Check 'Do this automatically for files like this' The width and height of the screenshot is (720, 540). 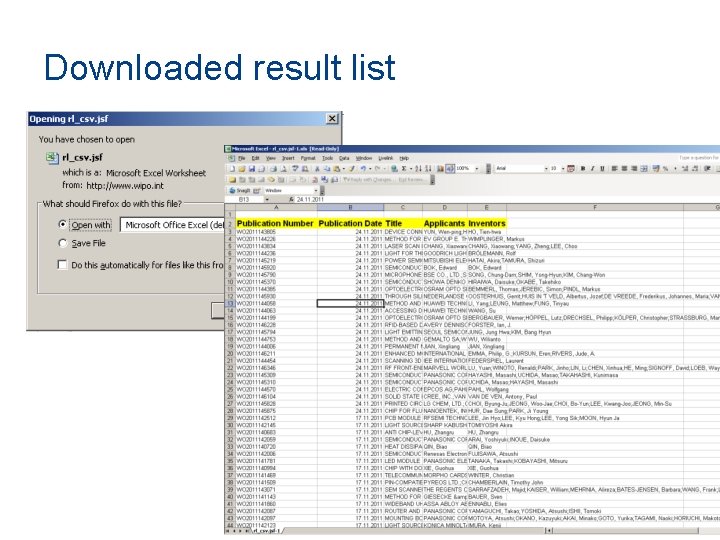tap(62, 264)
